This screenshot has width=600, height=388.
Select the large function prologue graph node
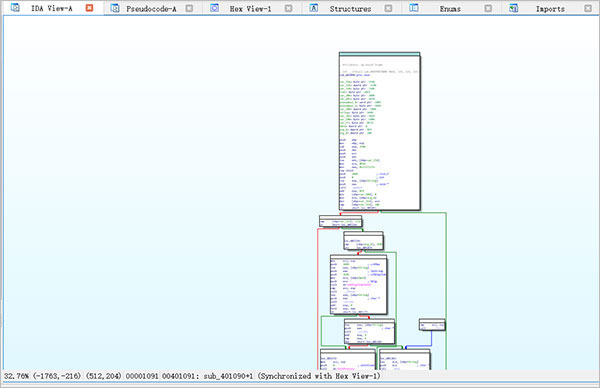point(380,132)
